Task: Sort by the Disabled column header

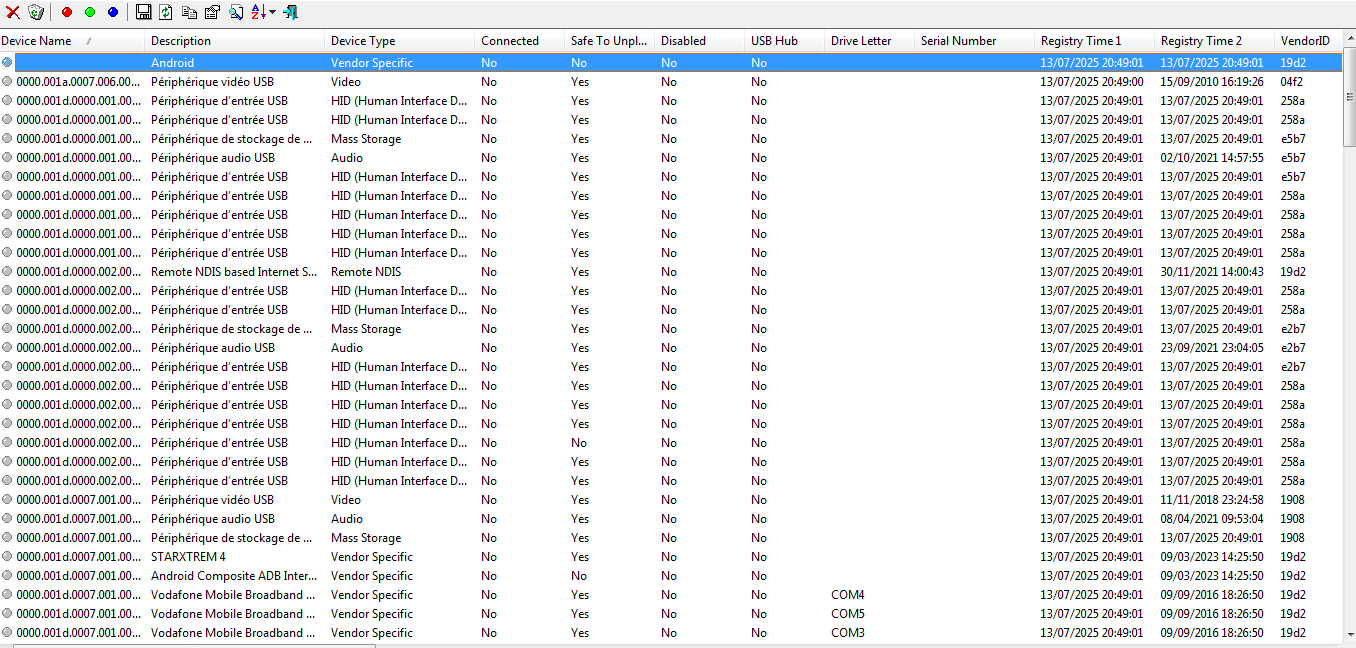Action: pyautogui.click(x=701, y=41)
